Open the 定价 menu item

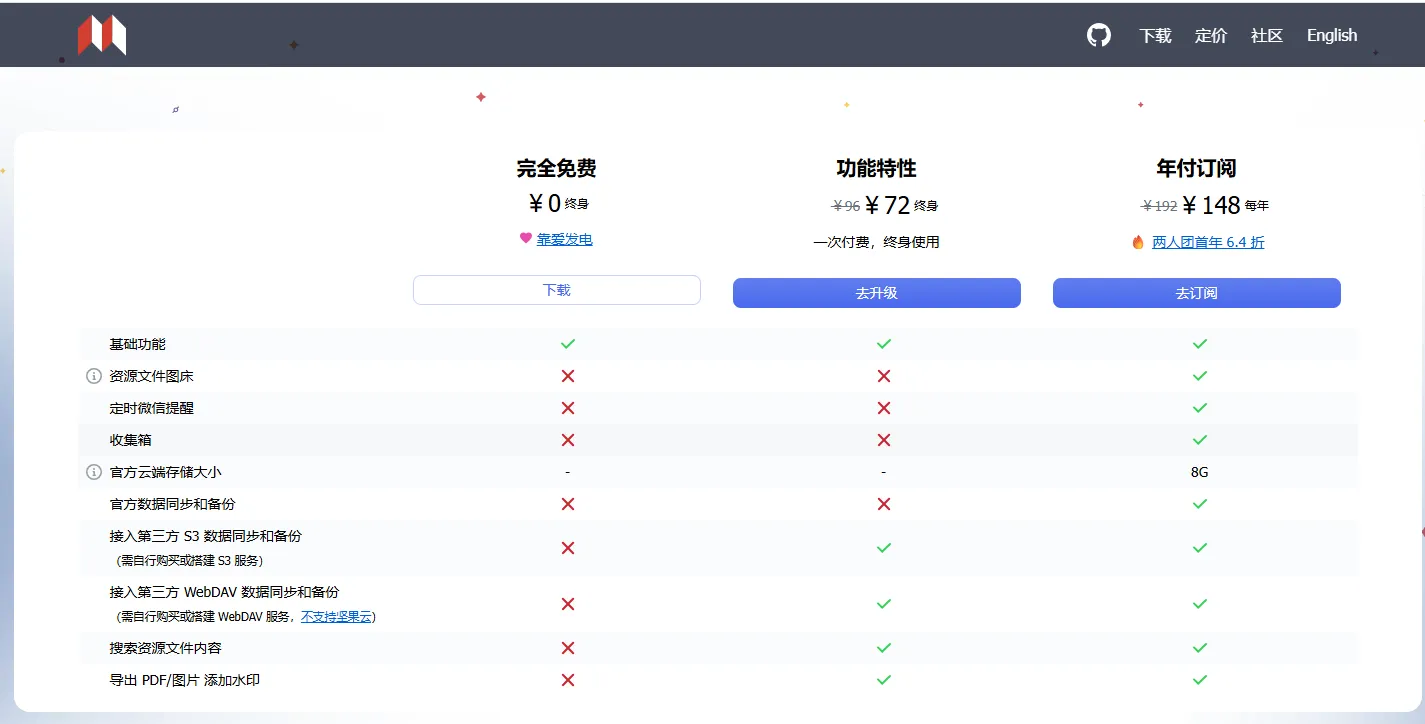(x=1211, y=35)
